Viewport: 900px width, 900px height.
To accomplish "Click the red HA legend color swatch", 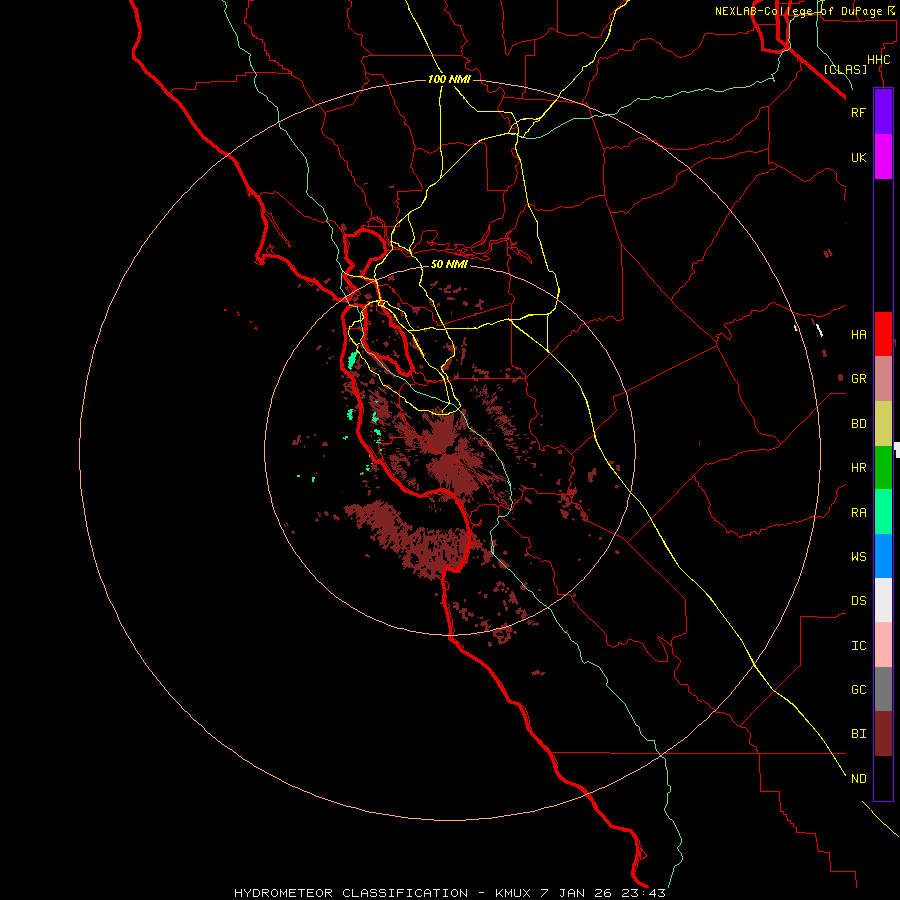I will (883, 334).
